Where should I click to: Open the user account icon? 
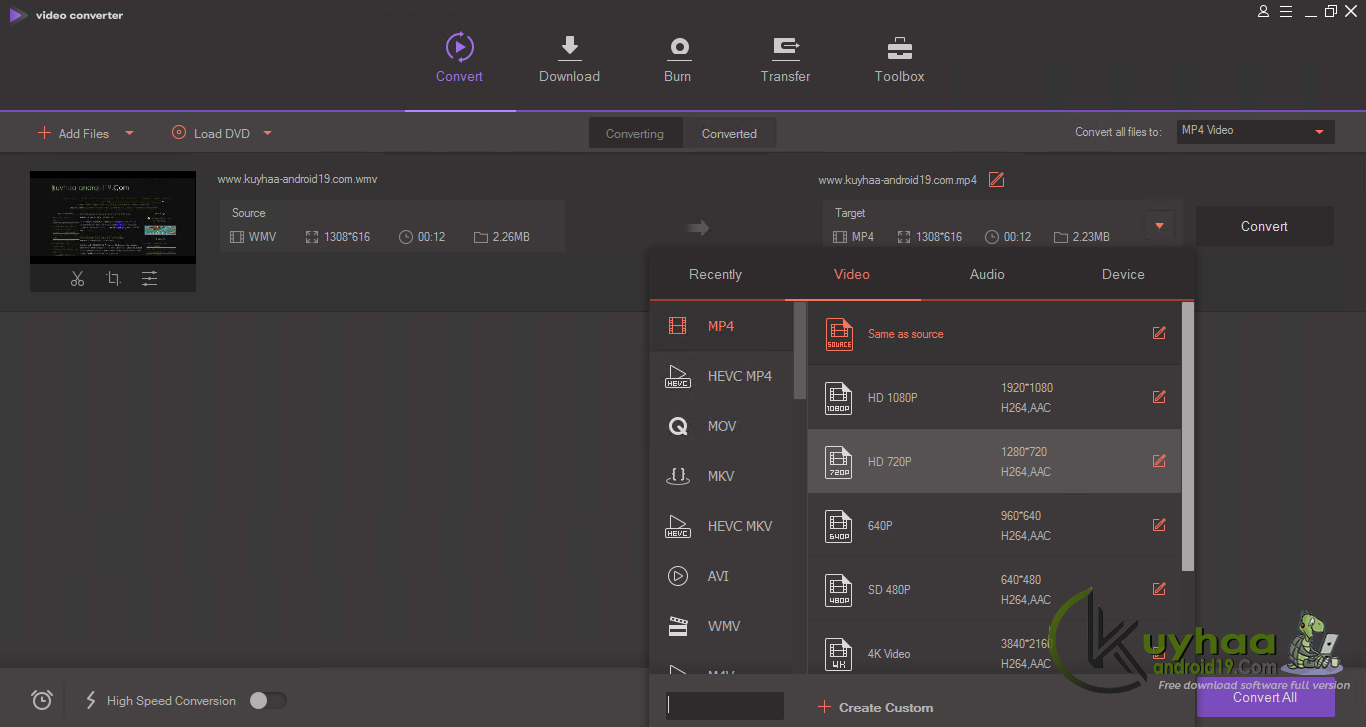pos(1264,12)
